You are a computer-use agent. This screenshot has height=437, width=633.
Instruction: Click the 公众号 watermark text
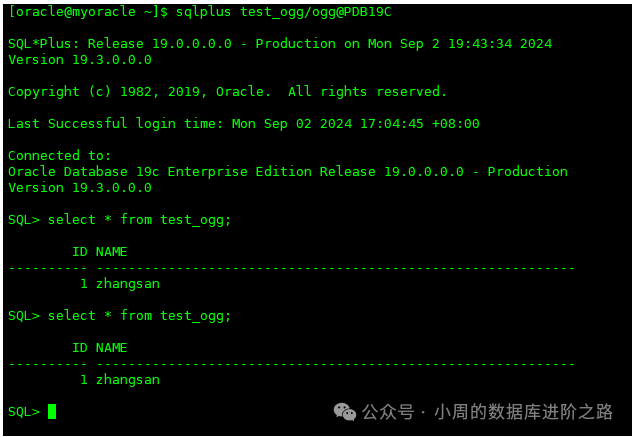click(387, 412)
